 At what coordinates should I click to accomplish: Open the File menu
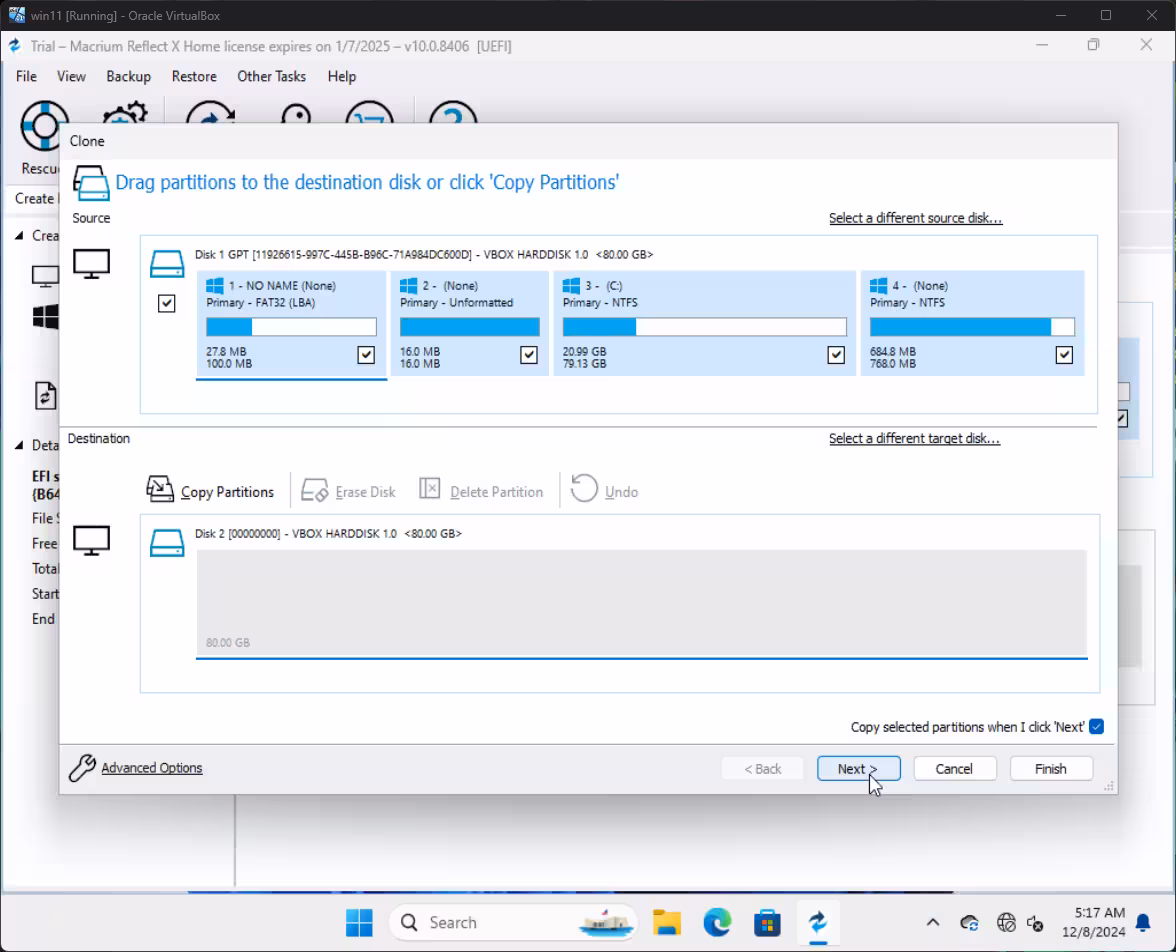point(26,77)
